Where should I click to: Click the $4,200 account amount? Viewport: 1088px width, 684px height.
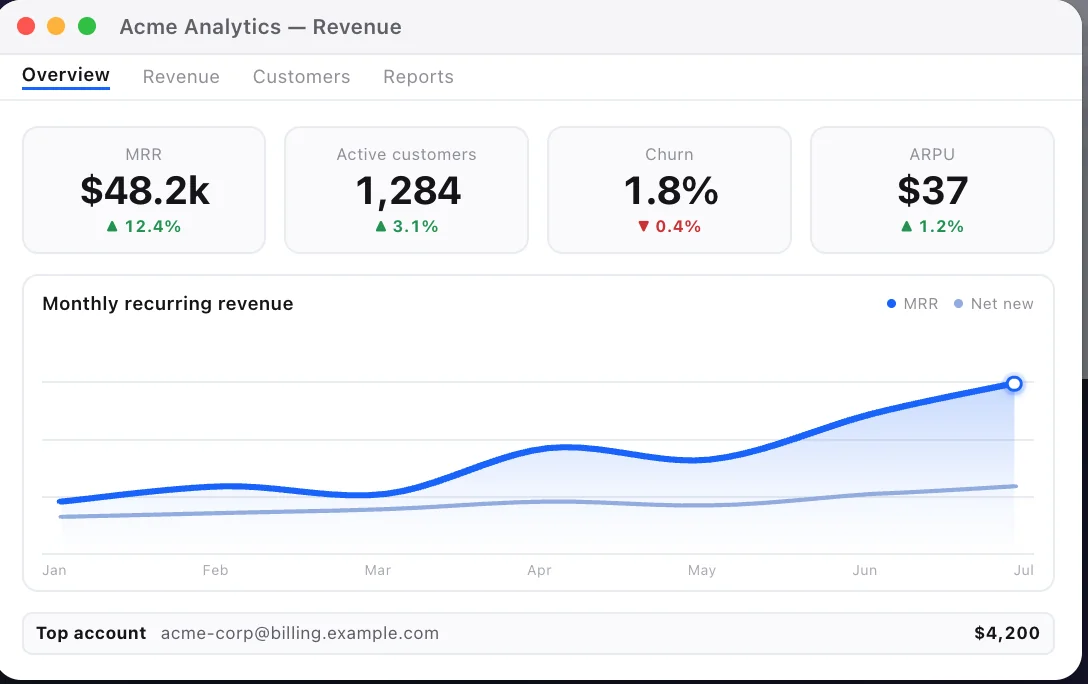click(1007, 633)
